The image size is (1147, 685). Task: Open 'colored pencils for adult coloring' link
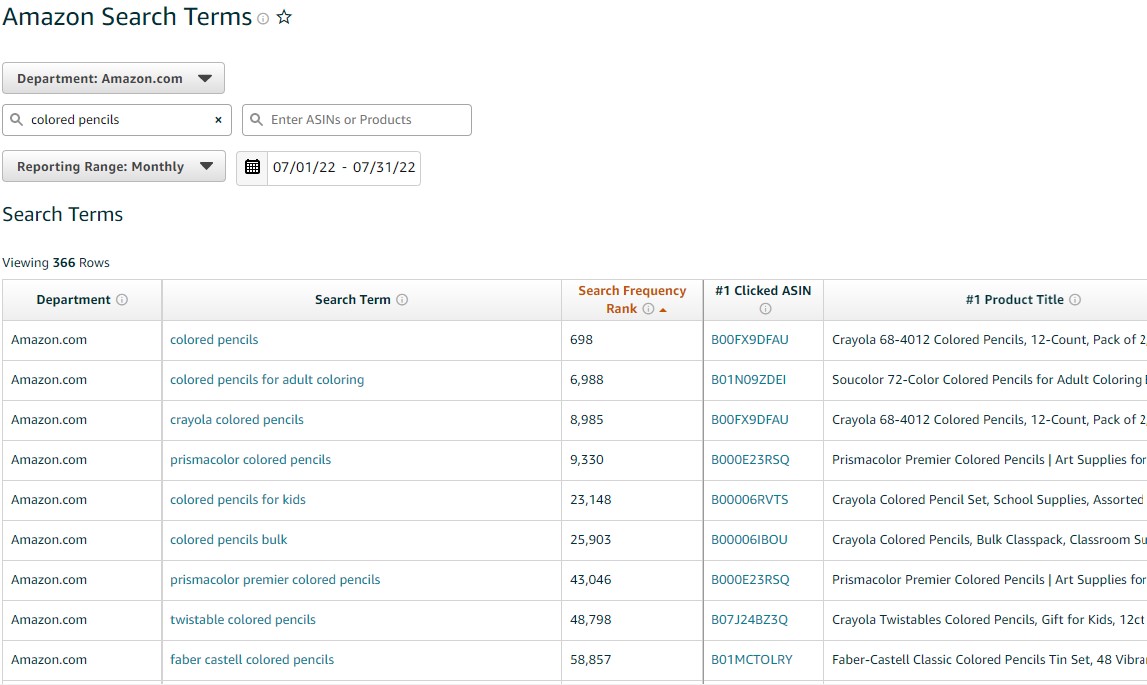(x=267, y=380)
